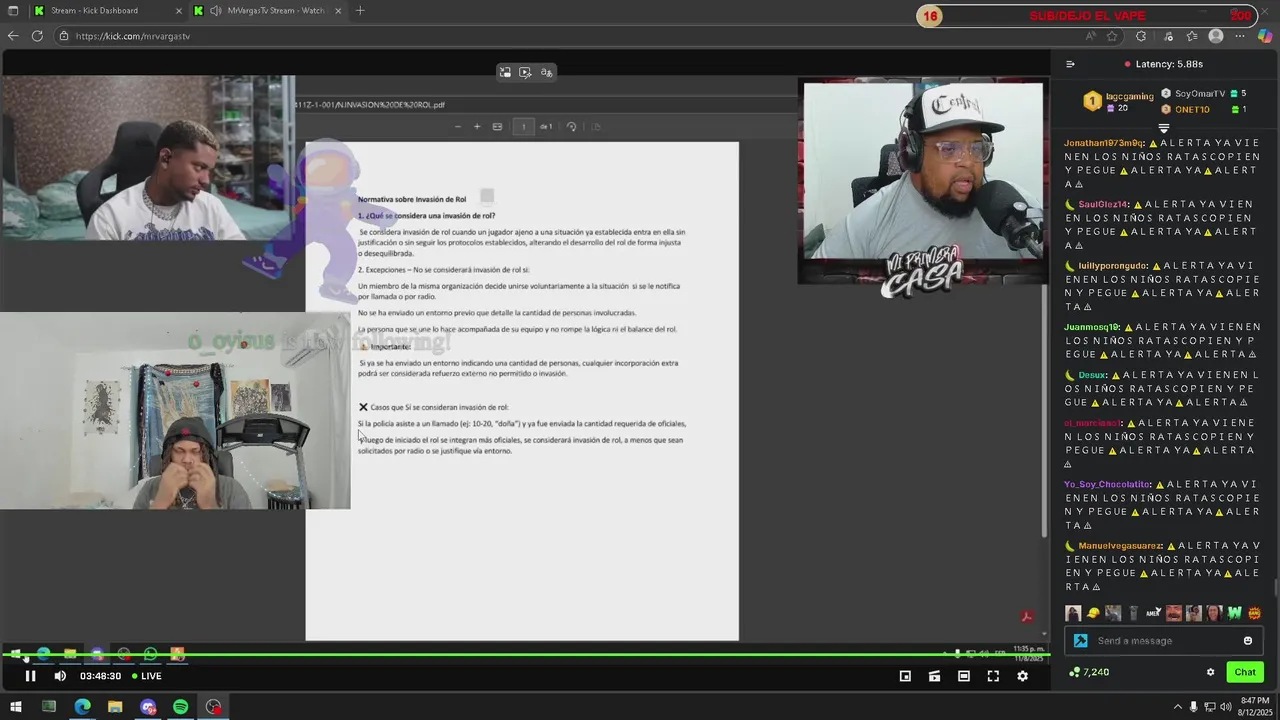Open lagcgaming's first-place leaderboard entry

(1120, 100)
